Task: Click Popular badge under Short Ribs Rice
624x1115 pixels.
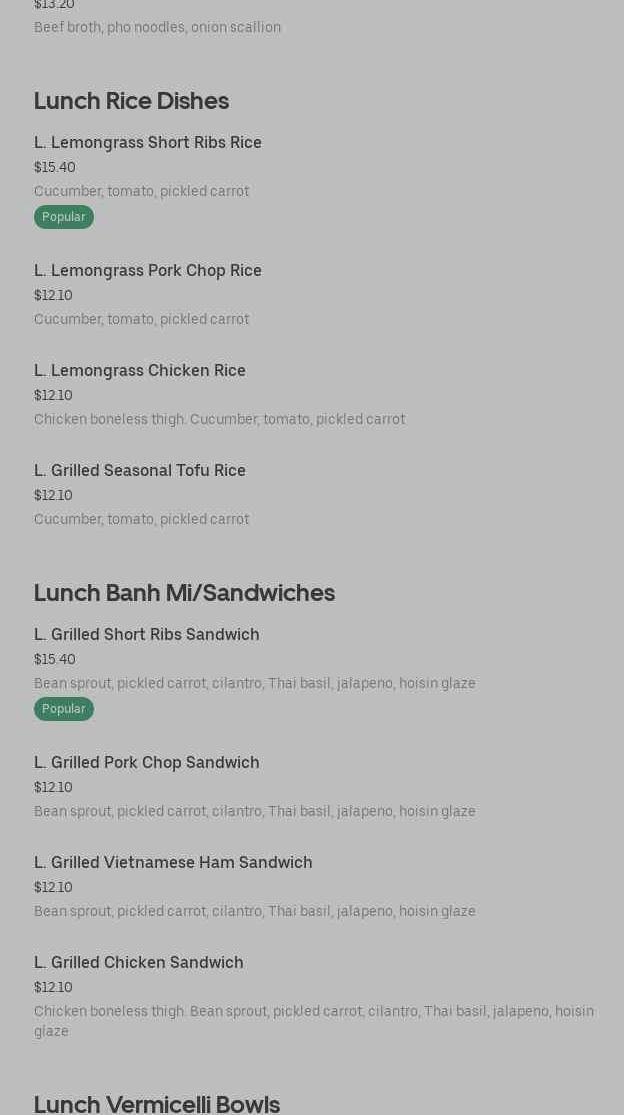Action: tap(64, 217)
